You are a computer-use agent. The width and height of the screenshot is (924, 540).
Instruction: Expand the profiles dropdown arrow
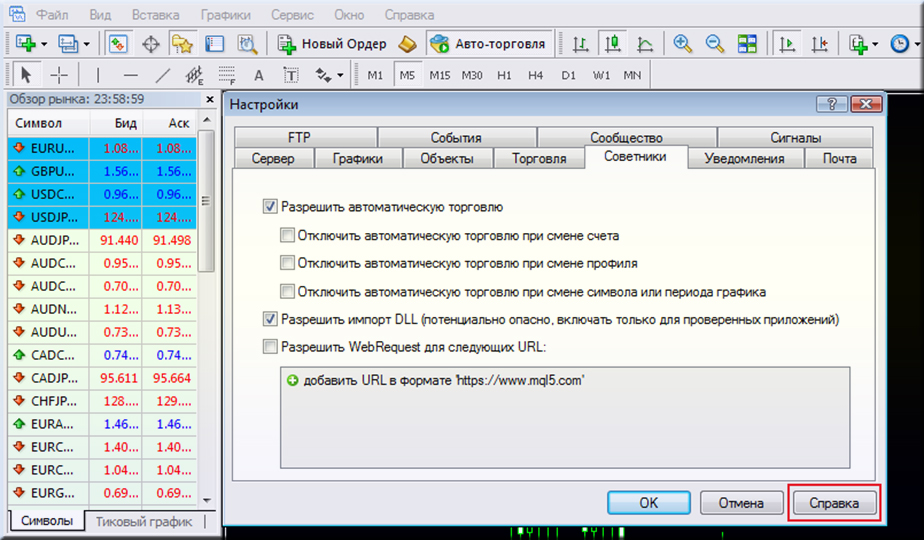point(86,44)
